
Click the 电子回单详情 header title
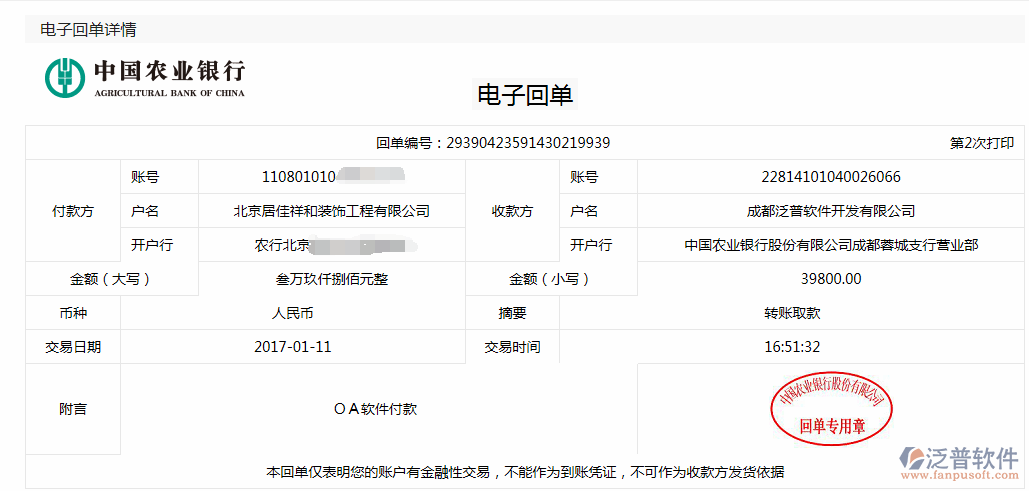point(88,30)
